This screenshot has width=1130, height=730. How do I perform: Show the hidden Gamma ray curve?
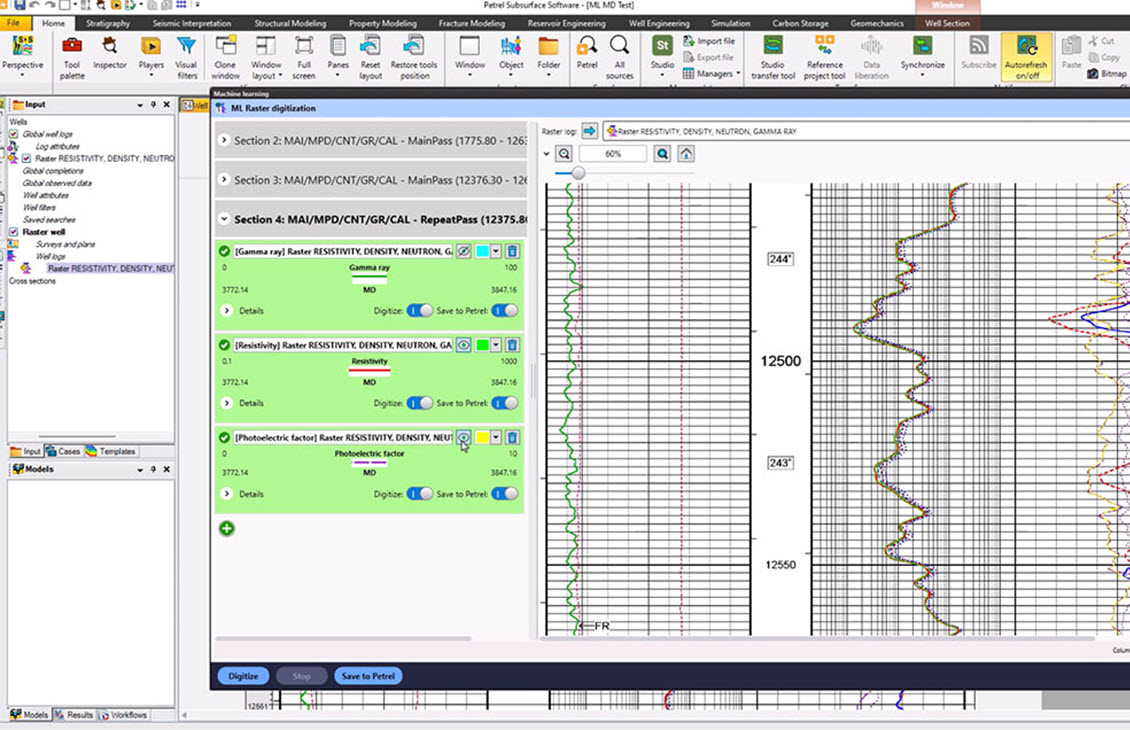click(x=464, y=252)
